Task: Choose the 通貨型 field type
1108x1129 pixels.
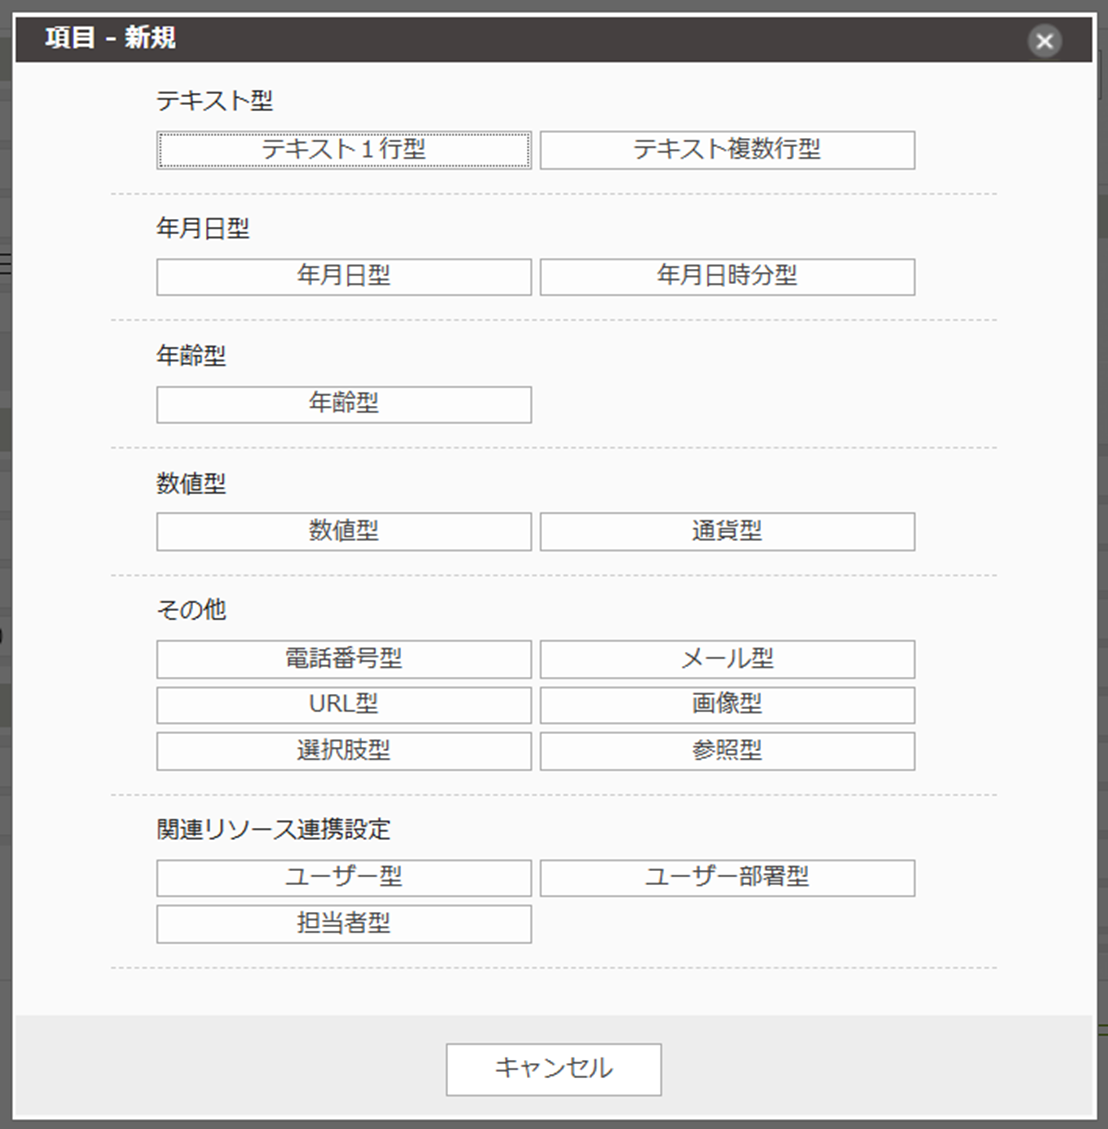Action: pos(727,532)
